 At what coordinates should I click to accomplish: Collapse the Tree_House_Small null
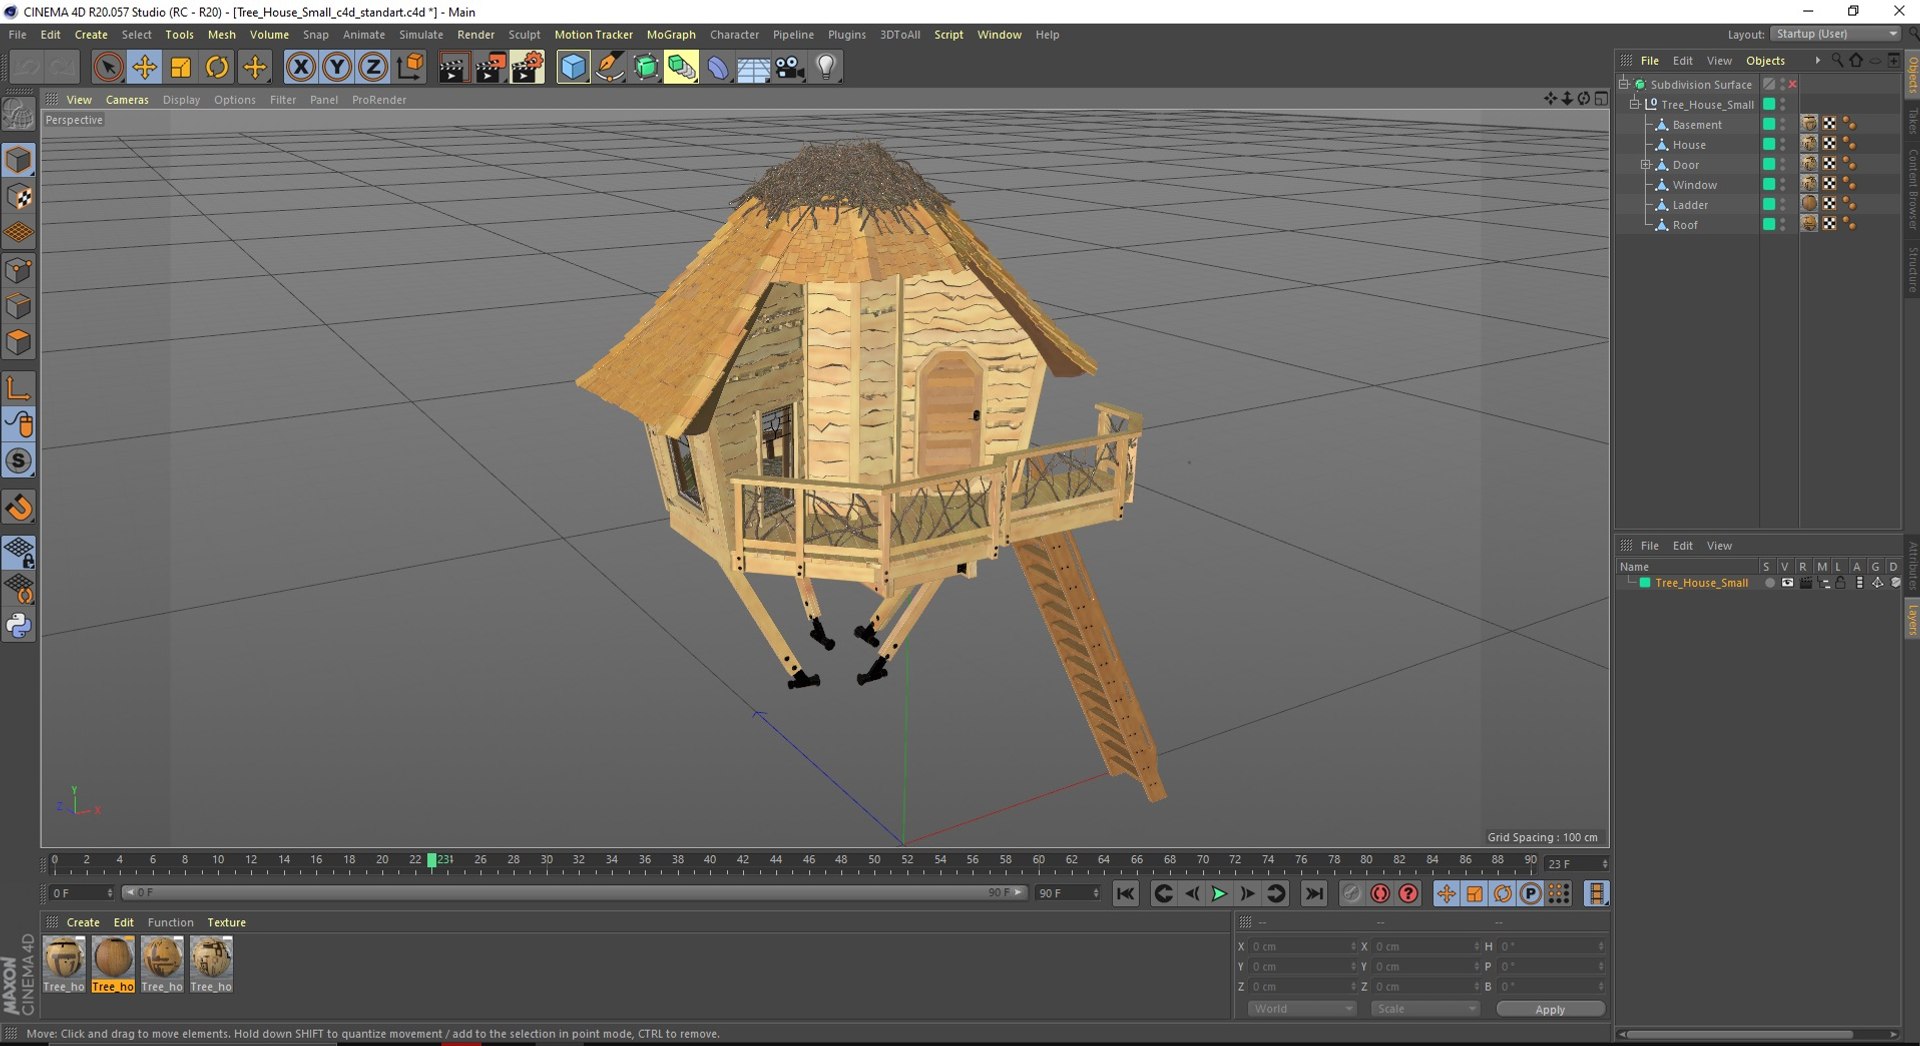(x=1634, y=104)
